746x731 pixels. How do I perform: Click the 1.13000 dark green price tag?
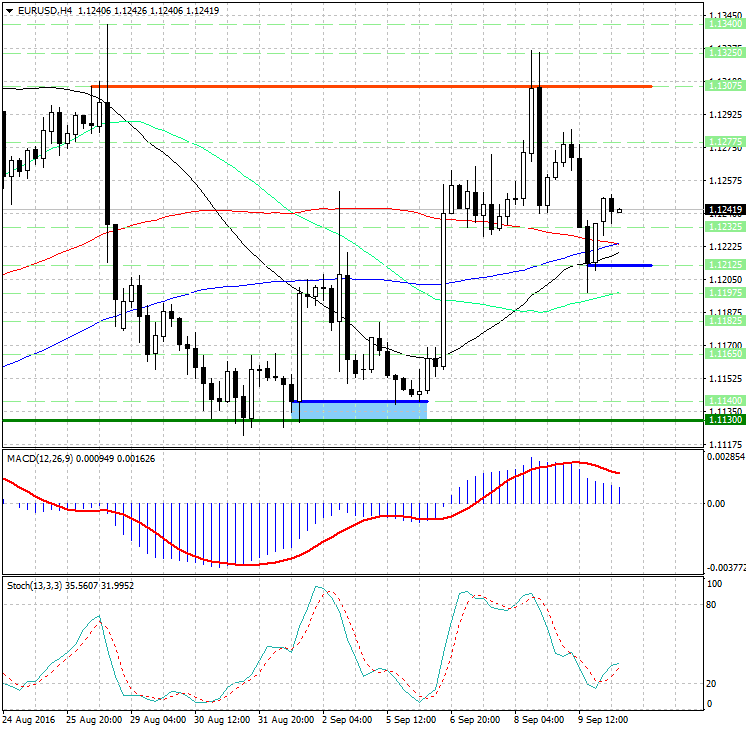tap(725, 420)
